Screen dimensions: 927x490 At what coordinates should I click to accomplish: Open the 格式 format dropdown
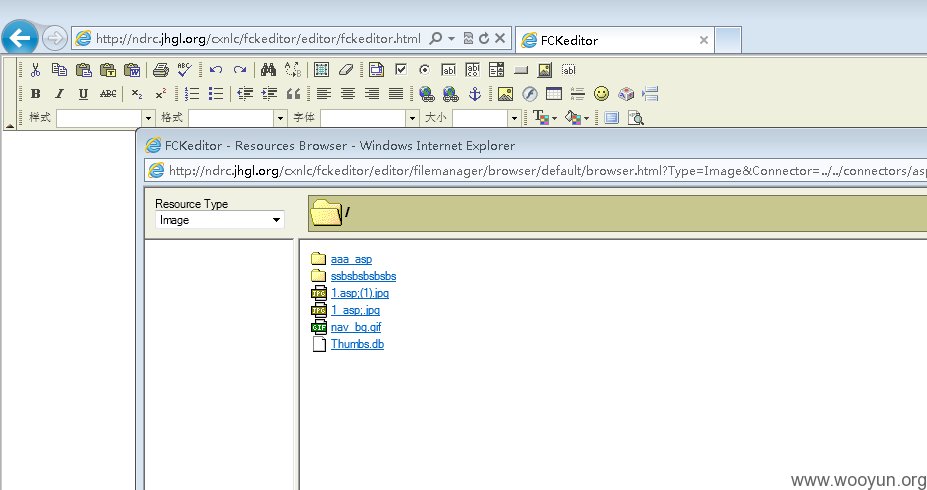tap(238, 118)
